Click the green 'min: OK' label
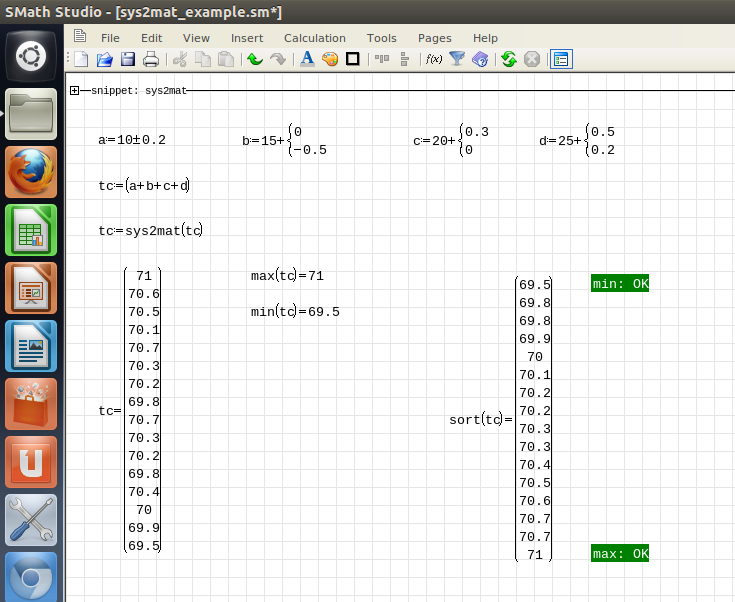The image size is (735, 602). (x=620, y=284)
